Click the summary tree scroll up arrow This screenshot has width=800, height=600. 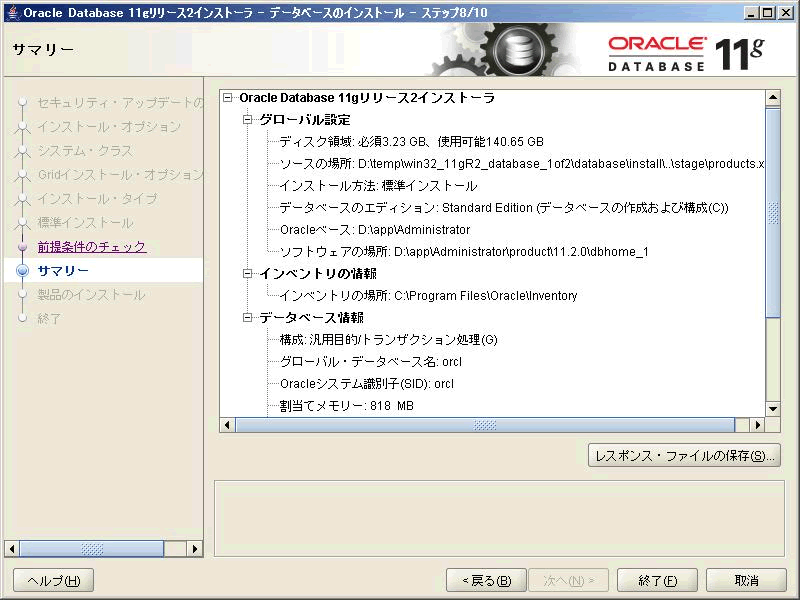772,98
